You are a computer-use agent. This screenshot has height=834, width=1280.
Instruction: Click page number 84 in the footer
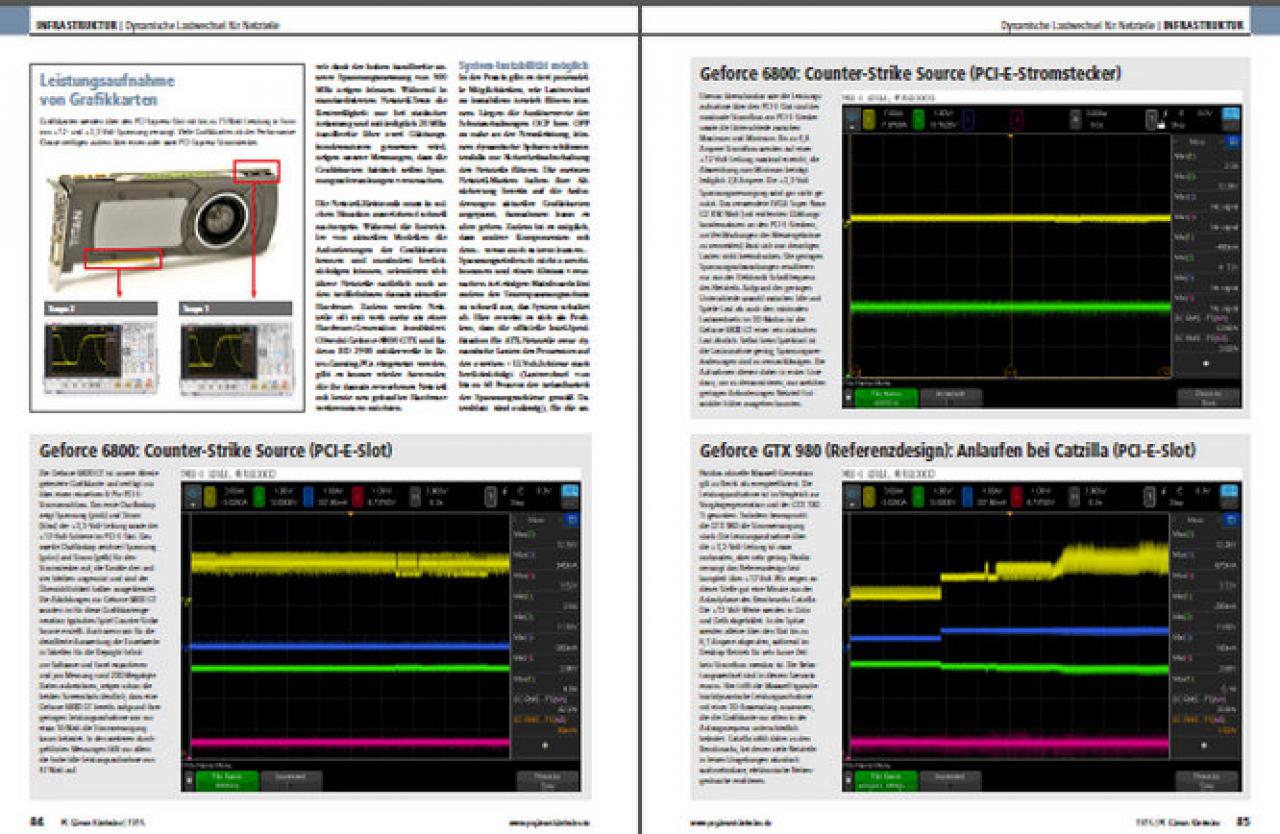36,822
